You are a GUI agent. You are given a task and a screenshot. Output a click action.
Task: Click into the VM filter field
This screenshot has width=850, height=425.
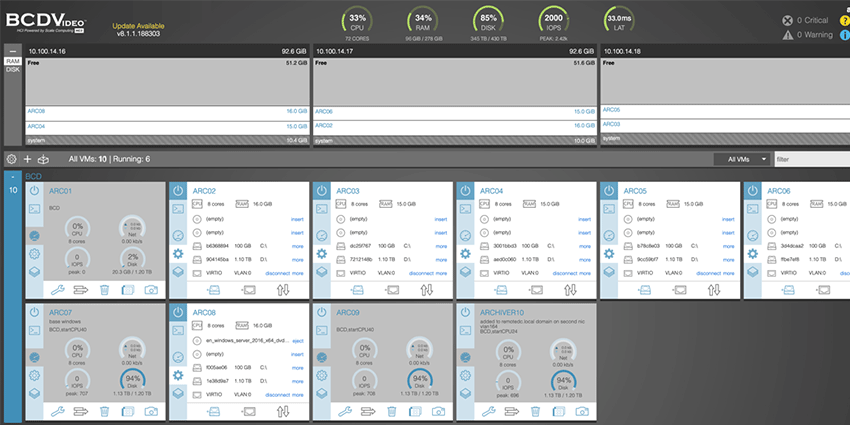(x=812, y=159)
